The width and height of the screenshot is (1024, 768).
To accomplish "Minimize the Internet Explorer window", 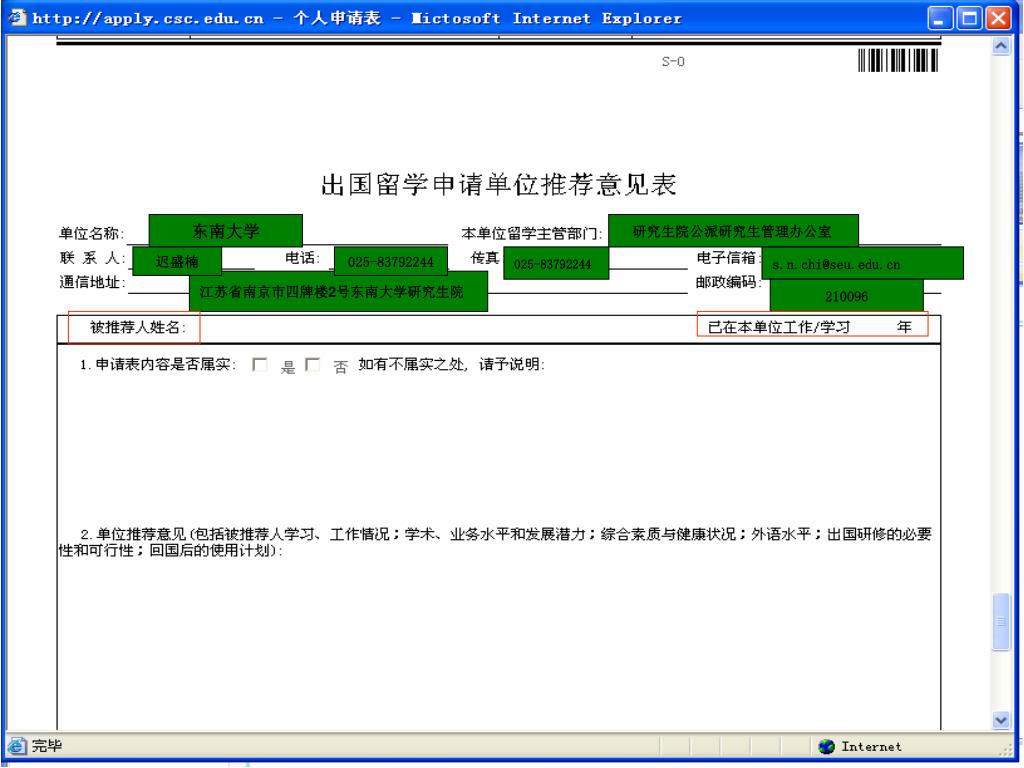I will 939,18.
